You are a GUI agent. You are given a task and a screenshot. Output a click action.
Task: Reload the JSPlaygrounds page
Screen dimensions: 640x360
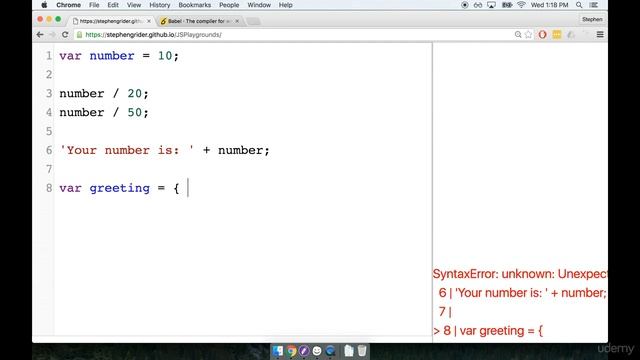tap(65, 35)
